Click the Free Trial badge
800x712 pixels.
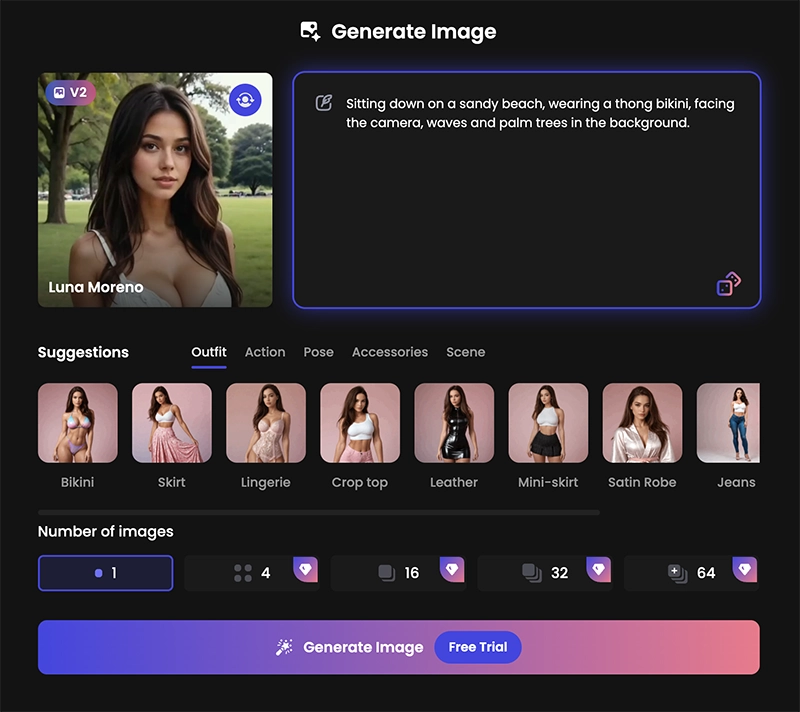pyautogui.click(x=477, y=647)
